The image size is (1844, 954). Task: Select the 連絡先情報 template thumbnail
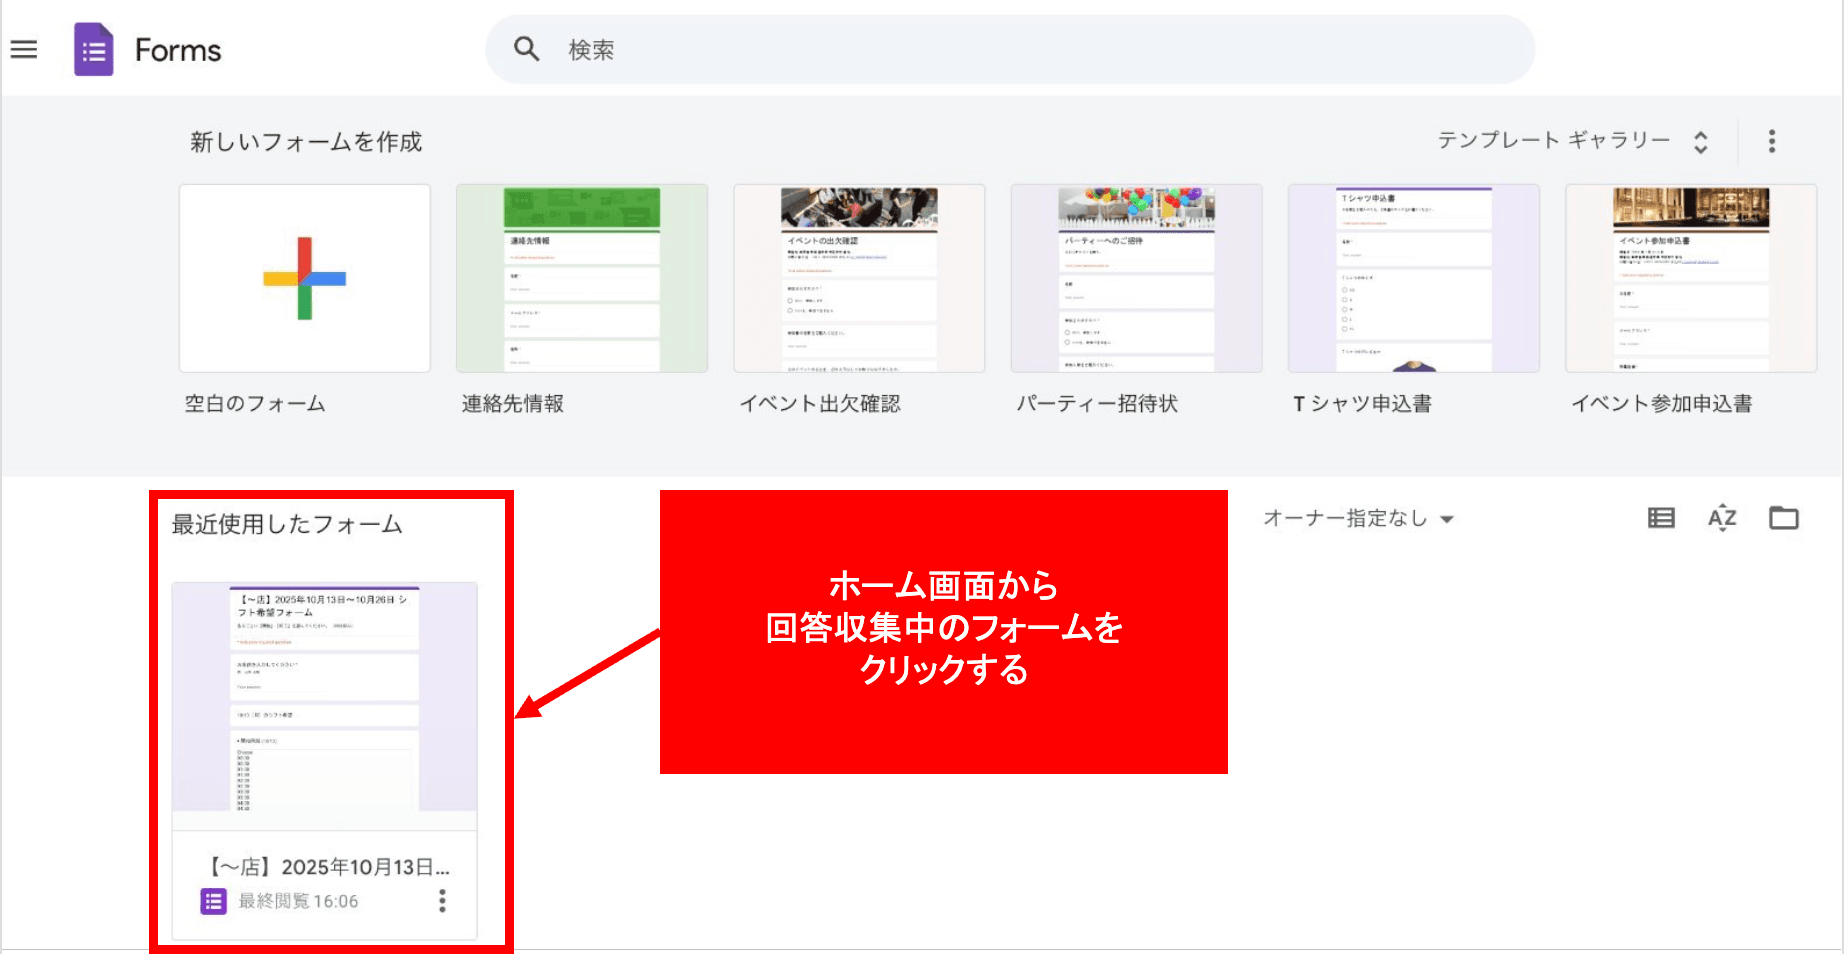pyautogui.click(x=581, y=278)
